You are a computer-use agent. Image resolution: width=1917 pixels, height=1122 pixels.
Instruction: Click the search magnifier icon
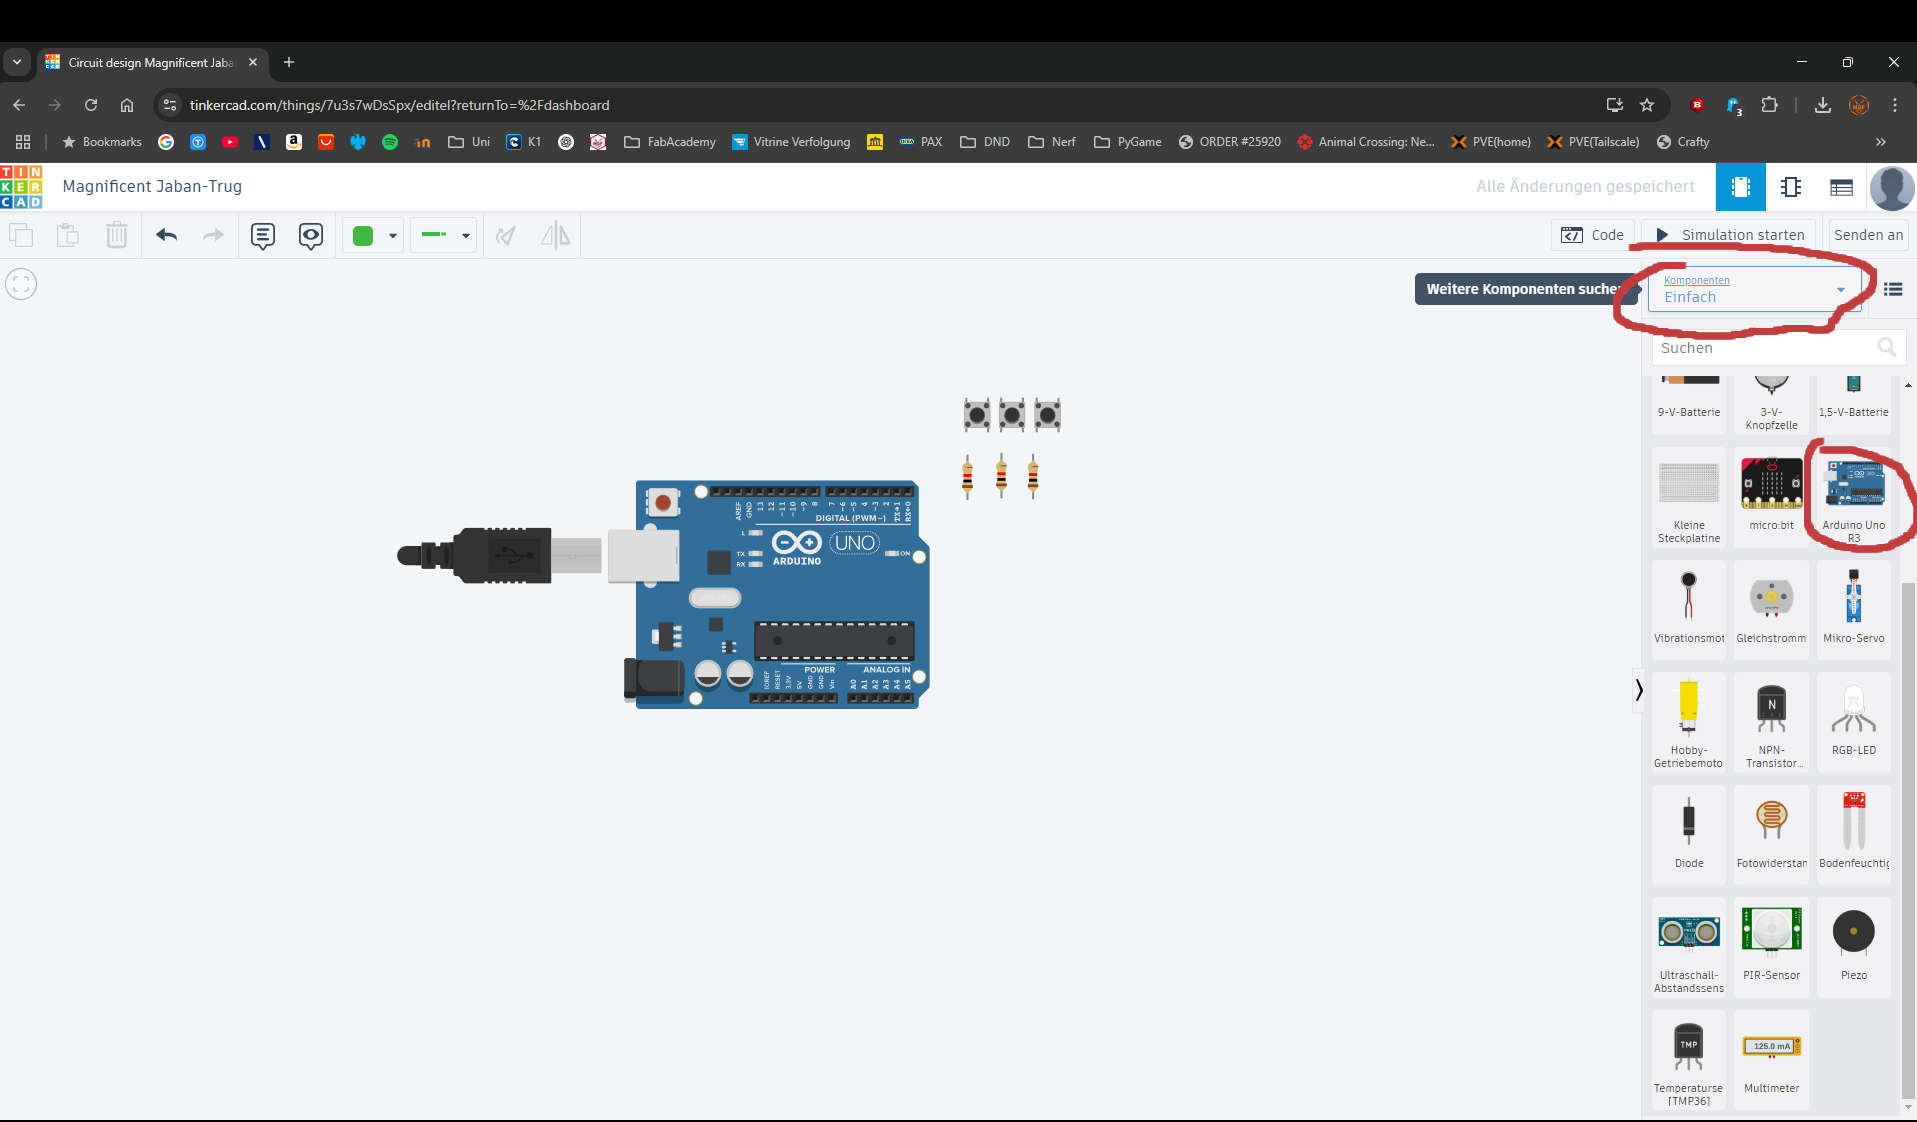coord(1887,348)
